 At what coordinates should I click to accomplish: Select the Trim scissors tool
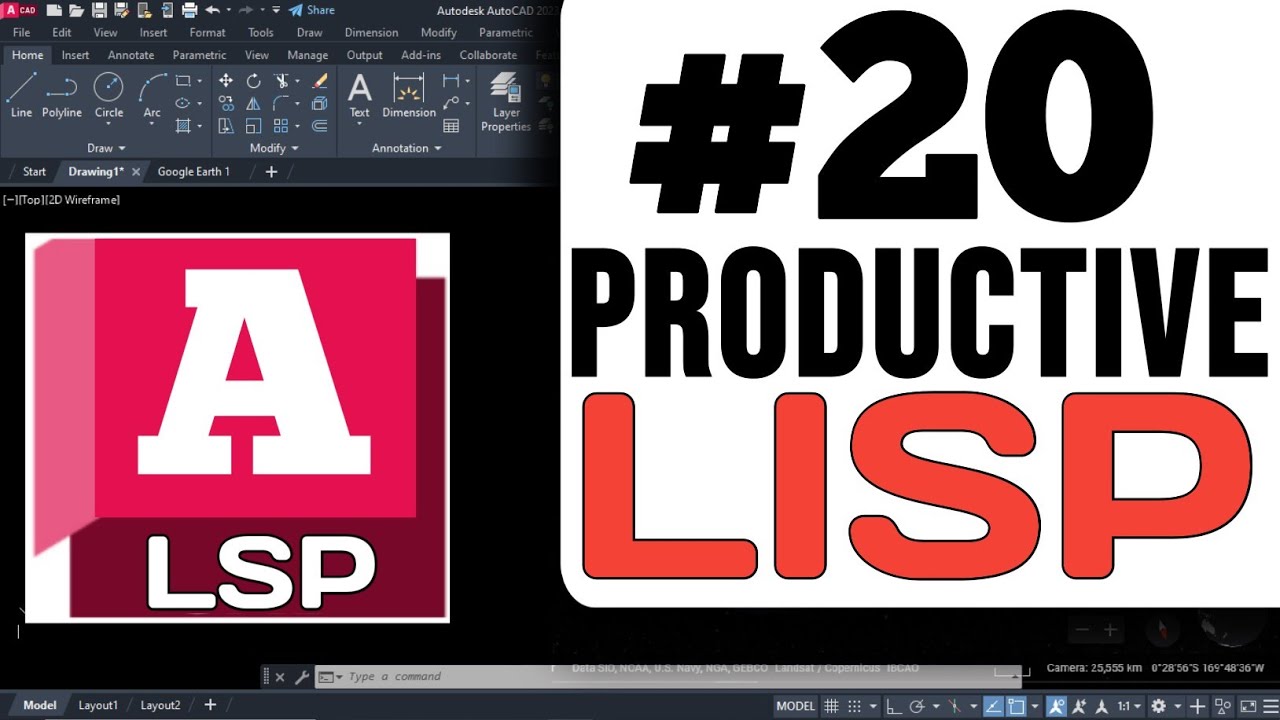(x=282, y=80)
